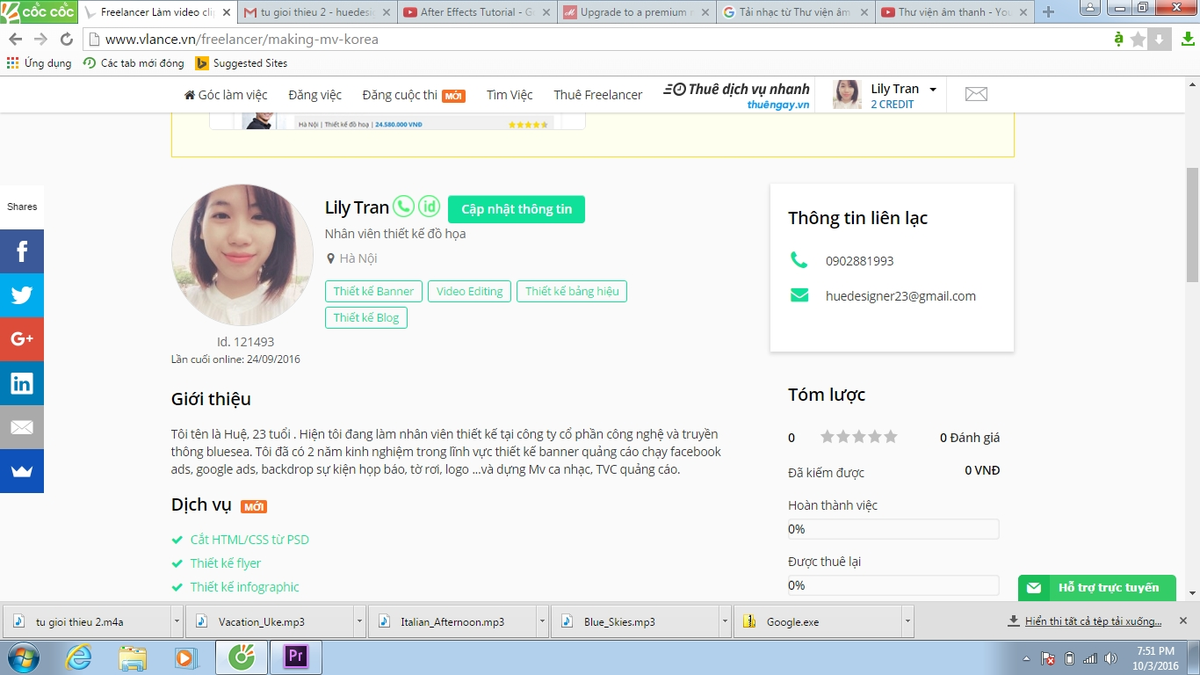Click the Hoàn thành việc progress bar
Viewport: 1200px width, 675px height.
coord(893,529)
